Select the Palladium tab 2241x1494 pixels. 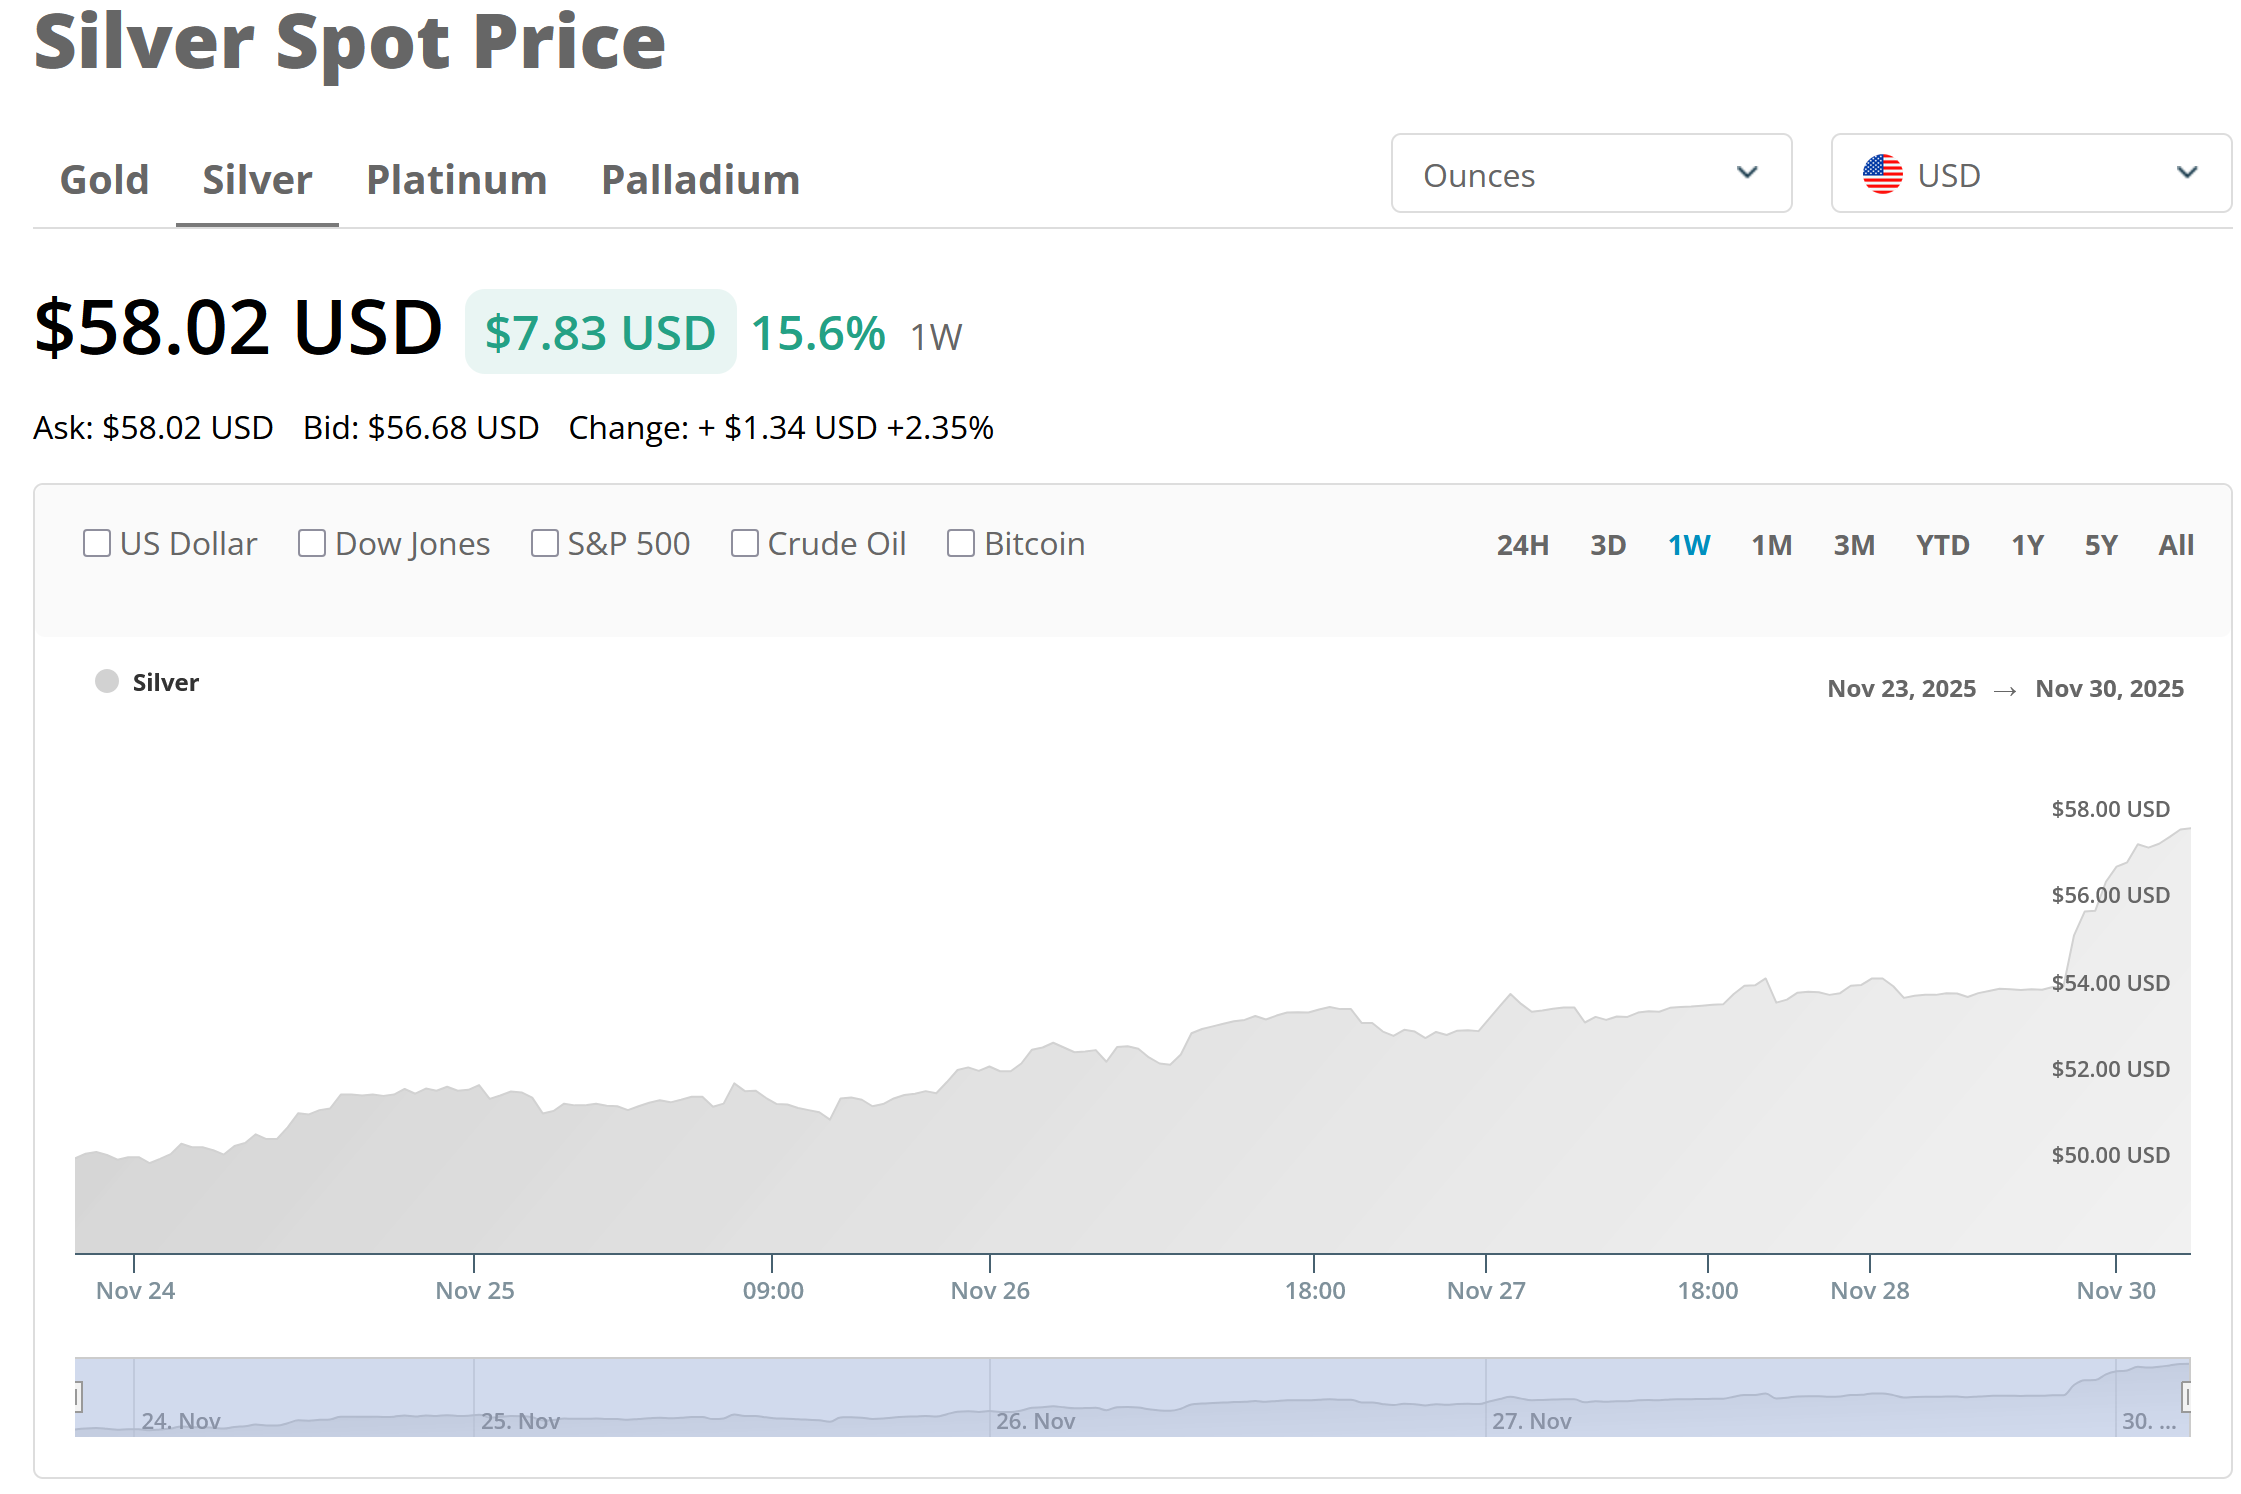click(x=700, y=180)
